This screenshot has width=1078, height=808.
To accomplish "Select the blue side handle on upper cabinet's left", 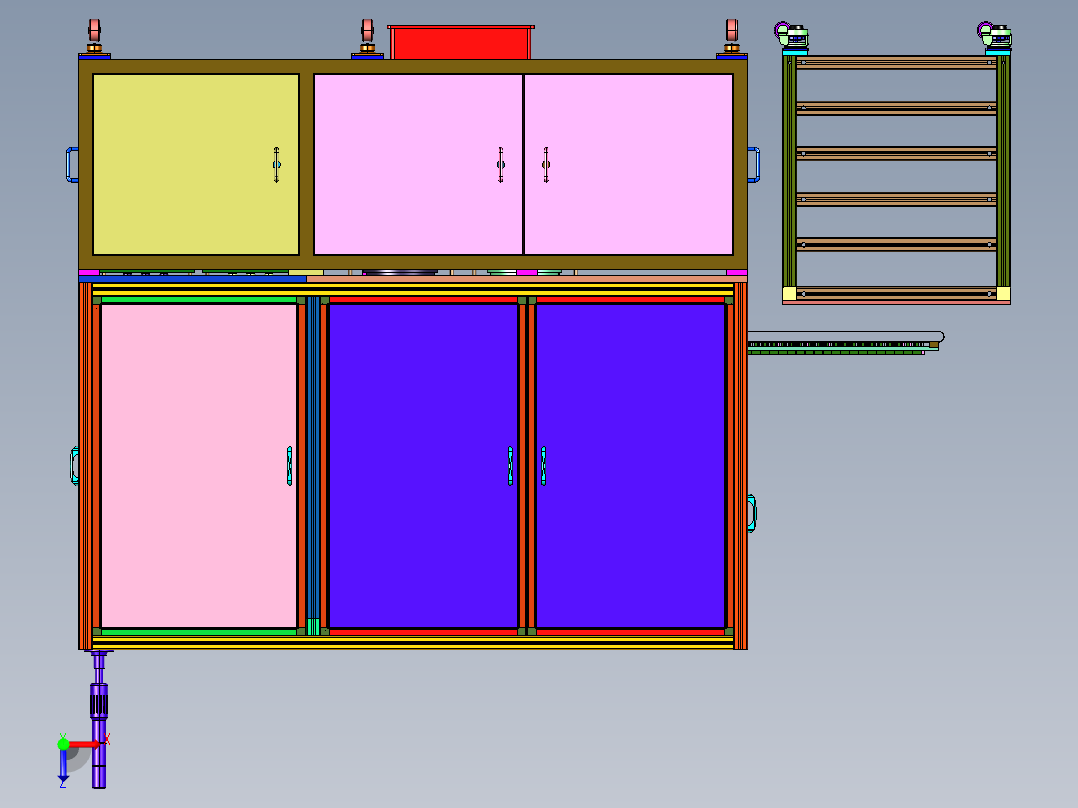I will point(72,165).
